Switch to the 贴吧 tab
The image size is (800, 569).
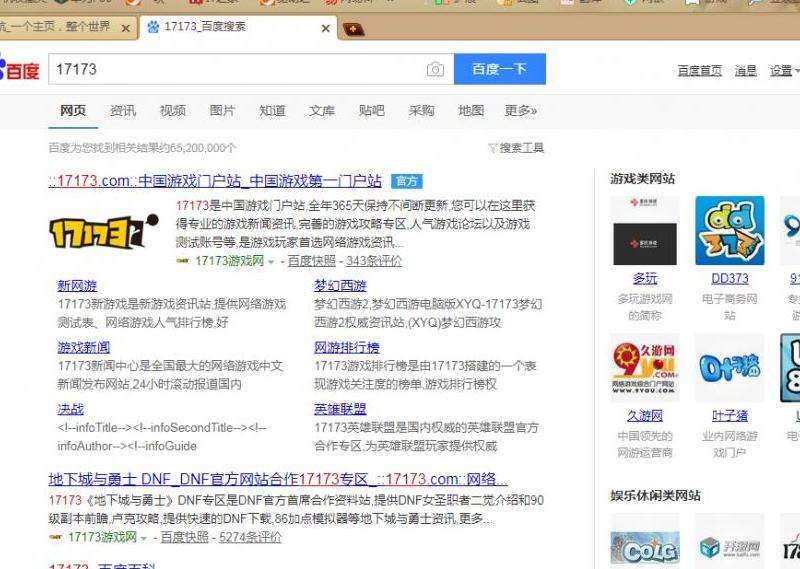[371, 110]
